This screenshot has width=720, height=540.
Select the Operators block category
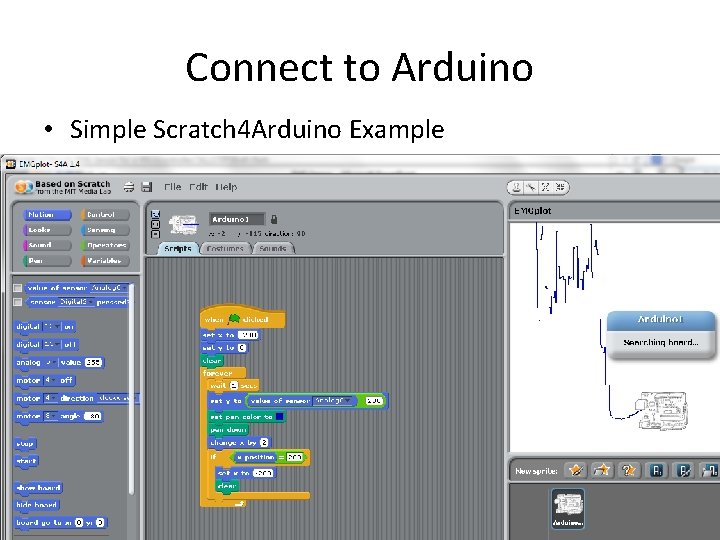105,245
